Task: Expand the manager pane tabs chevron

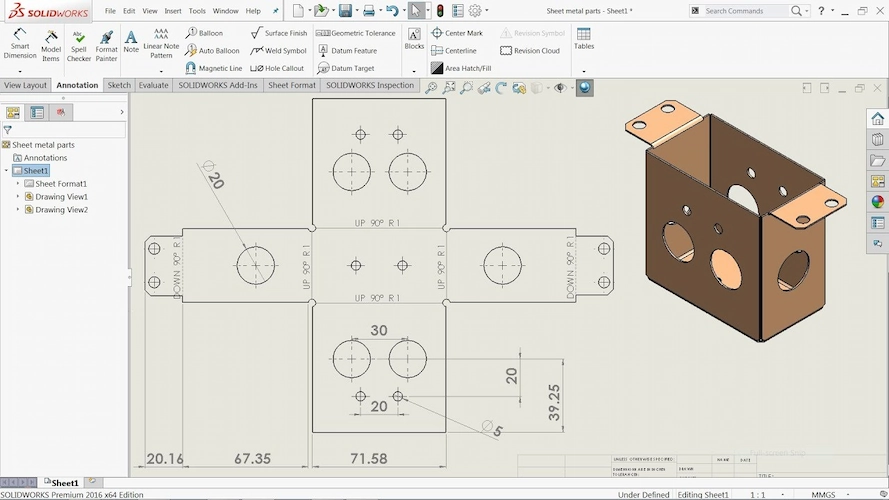Action: [122, 112]
